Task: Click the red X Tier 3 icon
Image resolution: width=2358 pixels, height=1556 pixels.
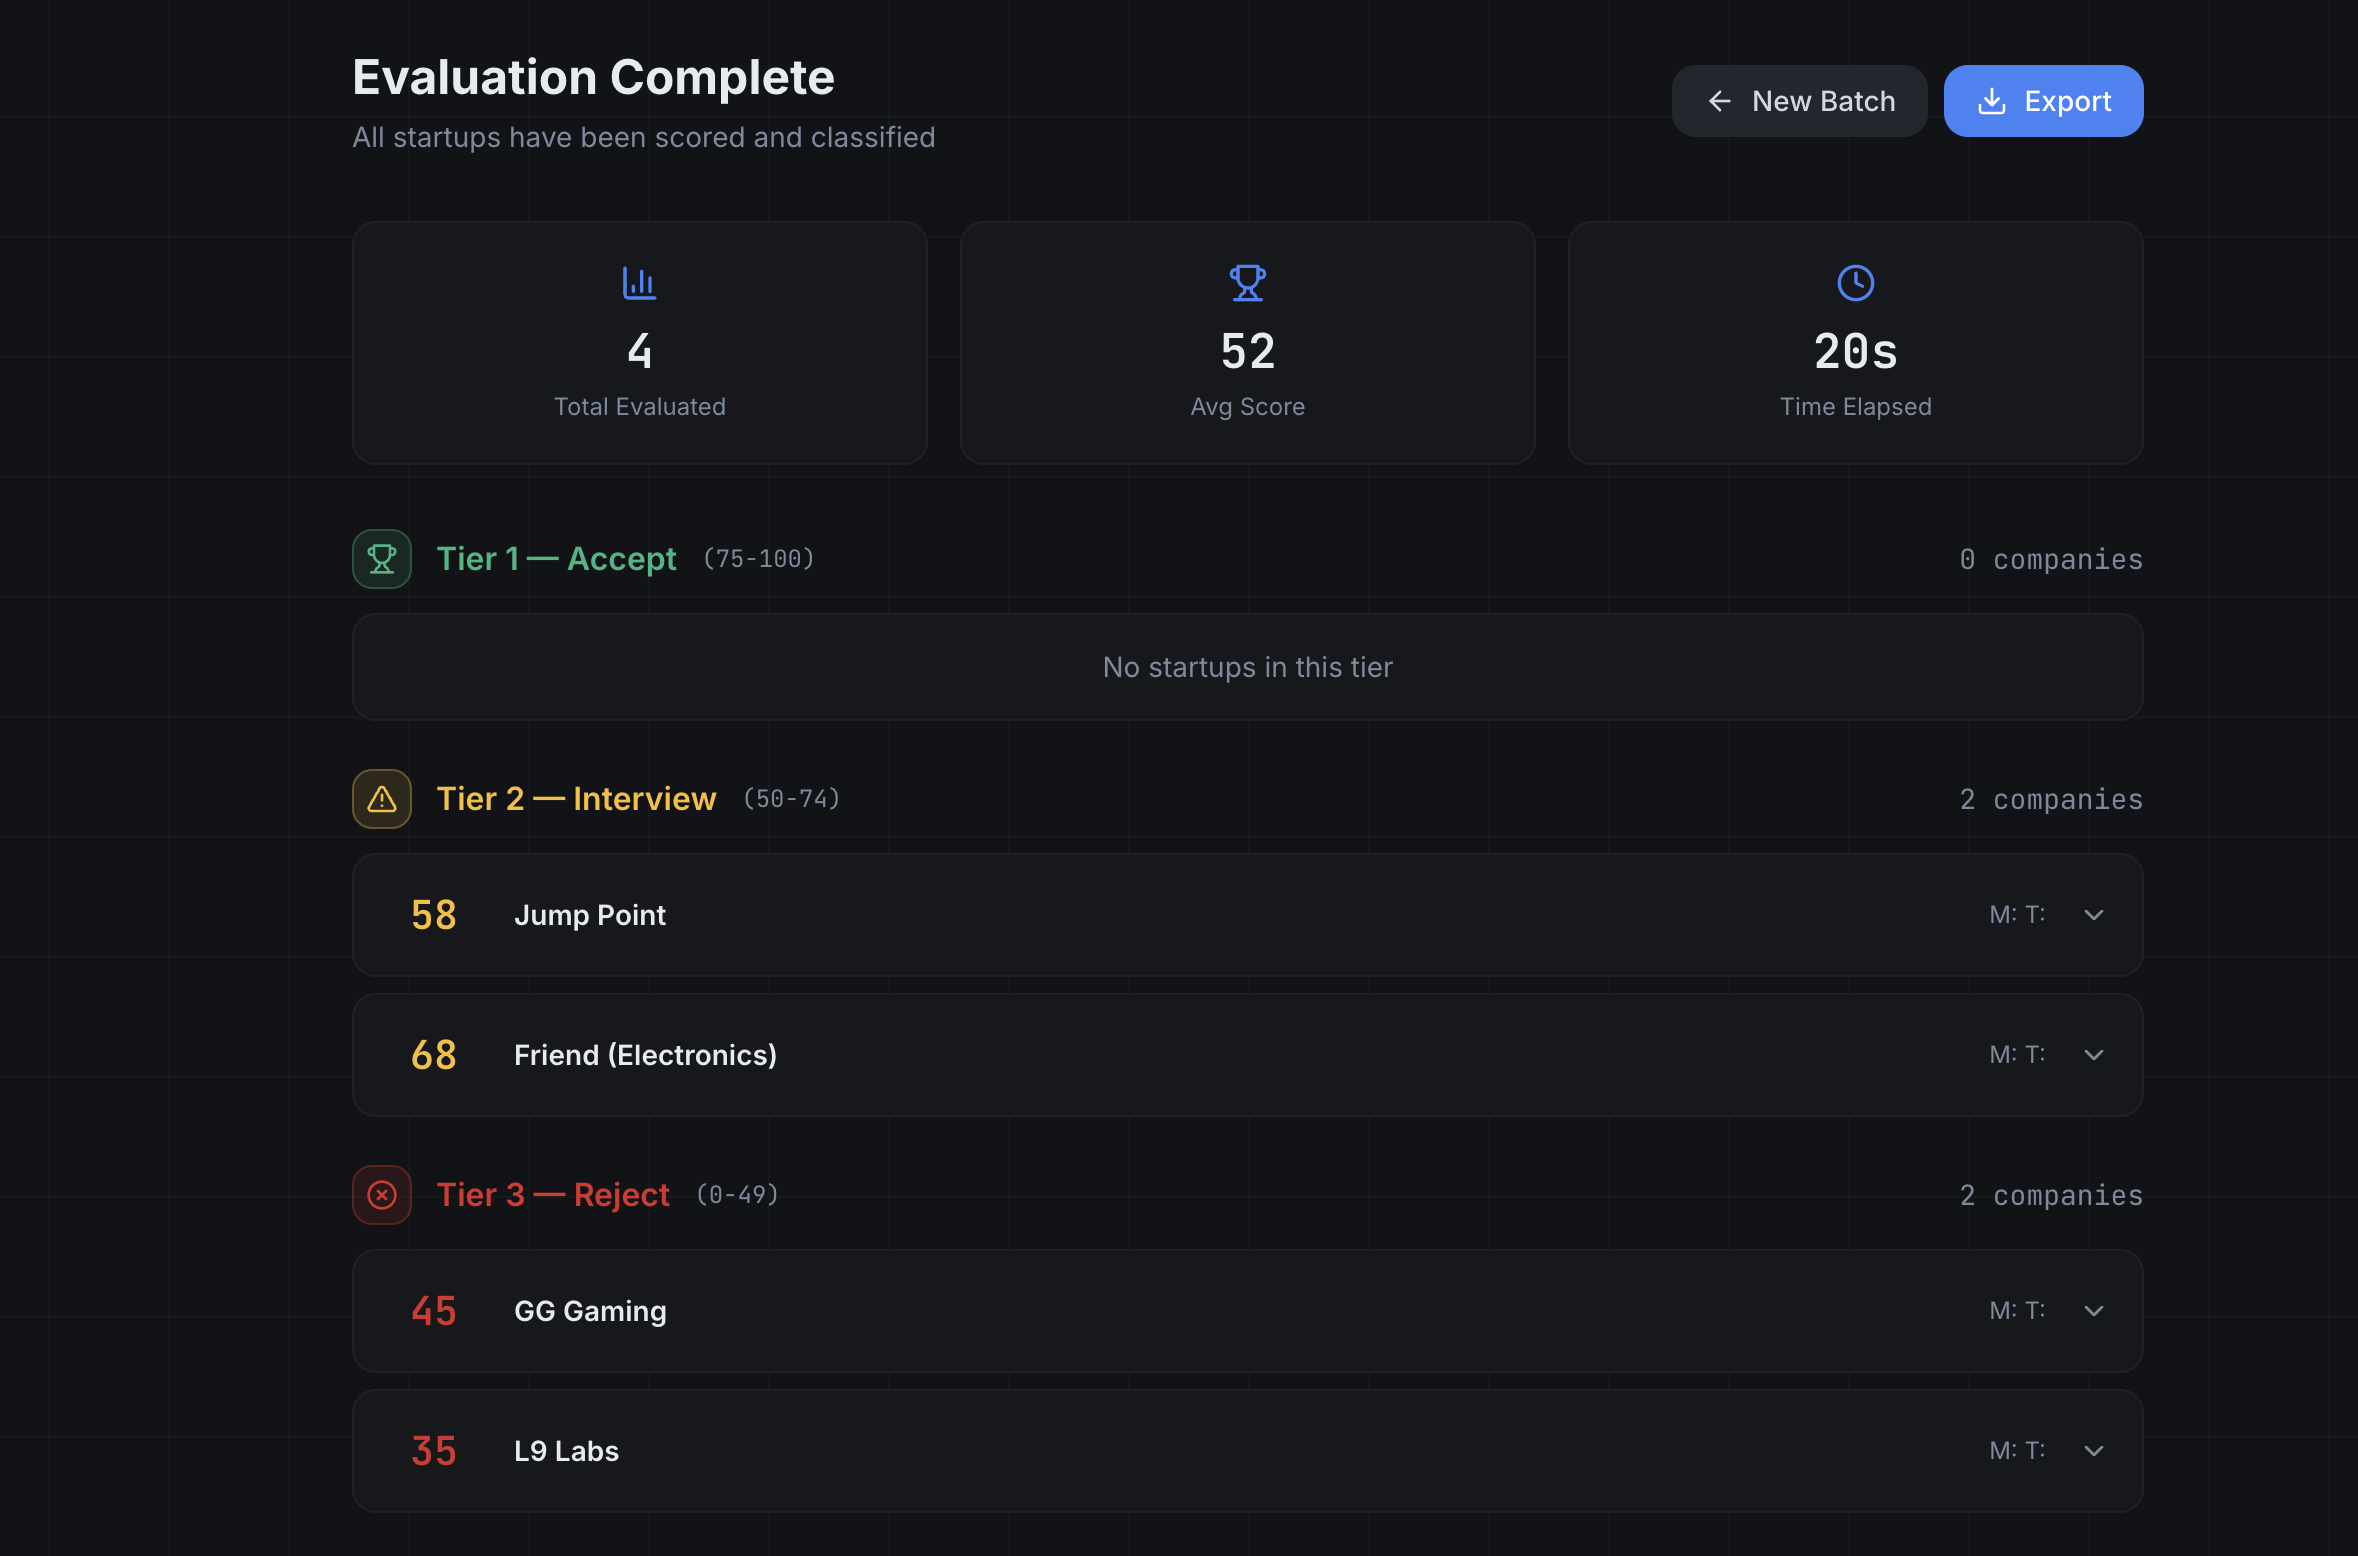Action: (382, 1195)
